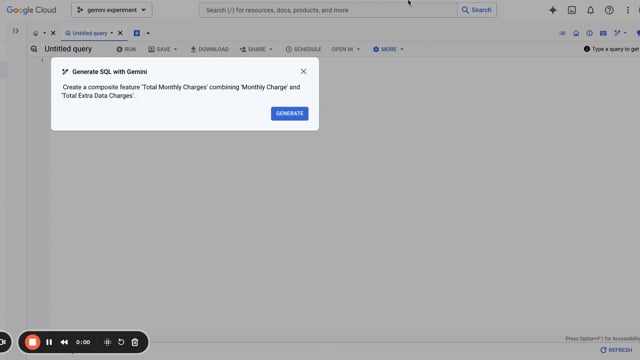This screenshot has height=360, width=640.
Task: Close the home tab
Action: click(x=53, y=33)
